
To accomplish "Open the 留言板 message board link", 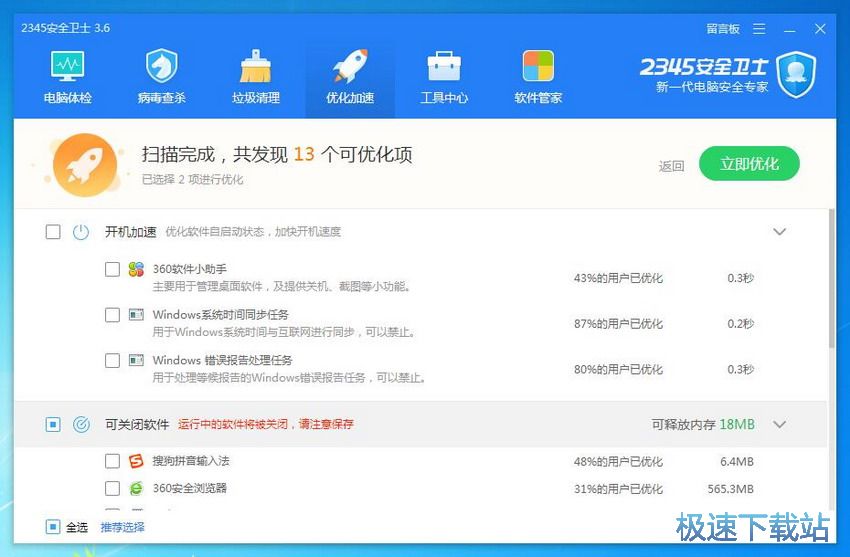I will click(723, 29).
